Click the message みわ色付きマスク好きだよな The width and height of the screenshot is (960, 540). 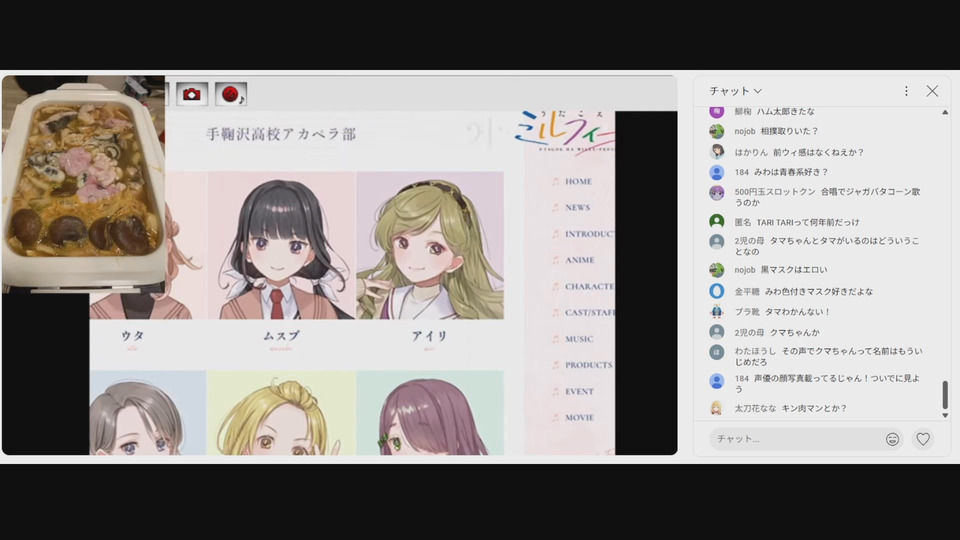(819, 291)
